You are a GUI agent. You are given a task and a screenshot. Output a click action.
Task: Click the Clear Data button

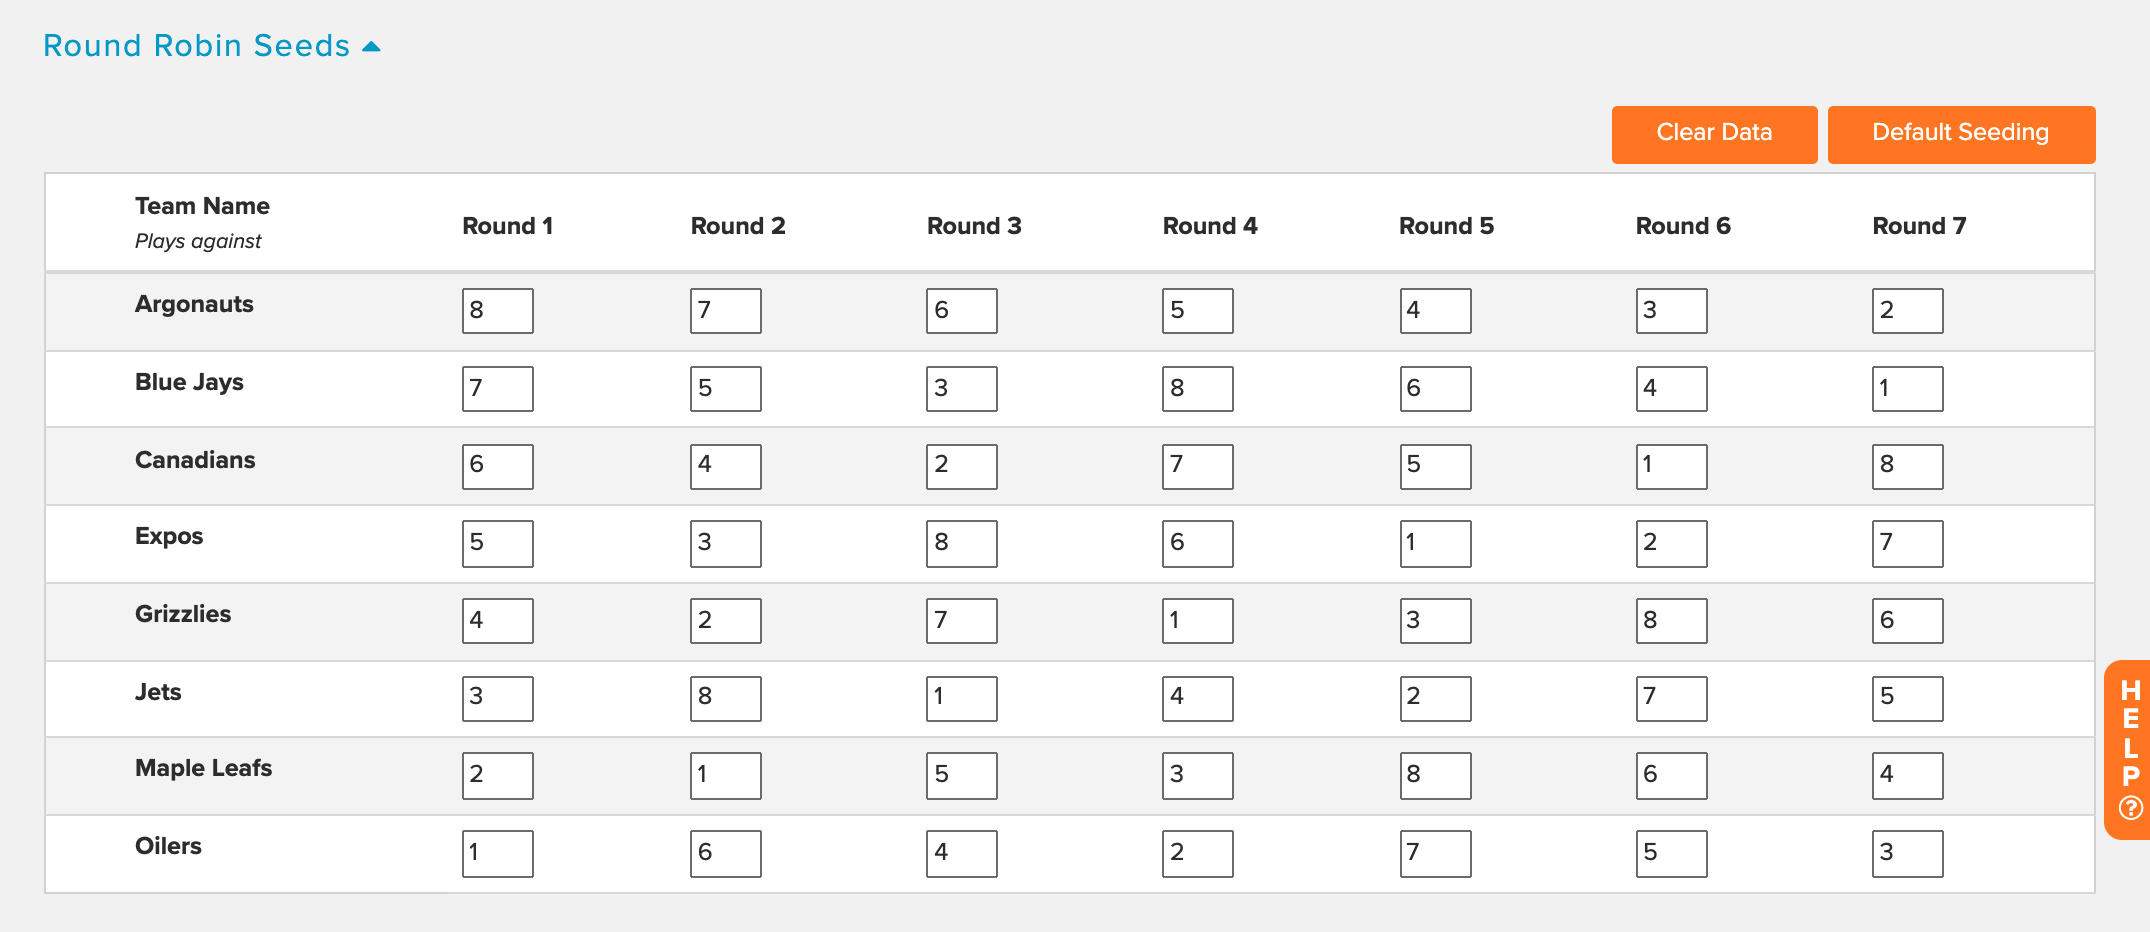point(1714,134)
